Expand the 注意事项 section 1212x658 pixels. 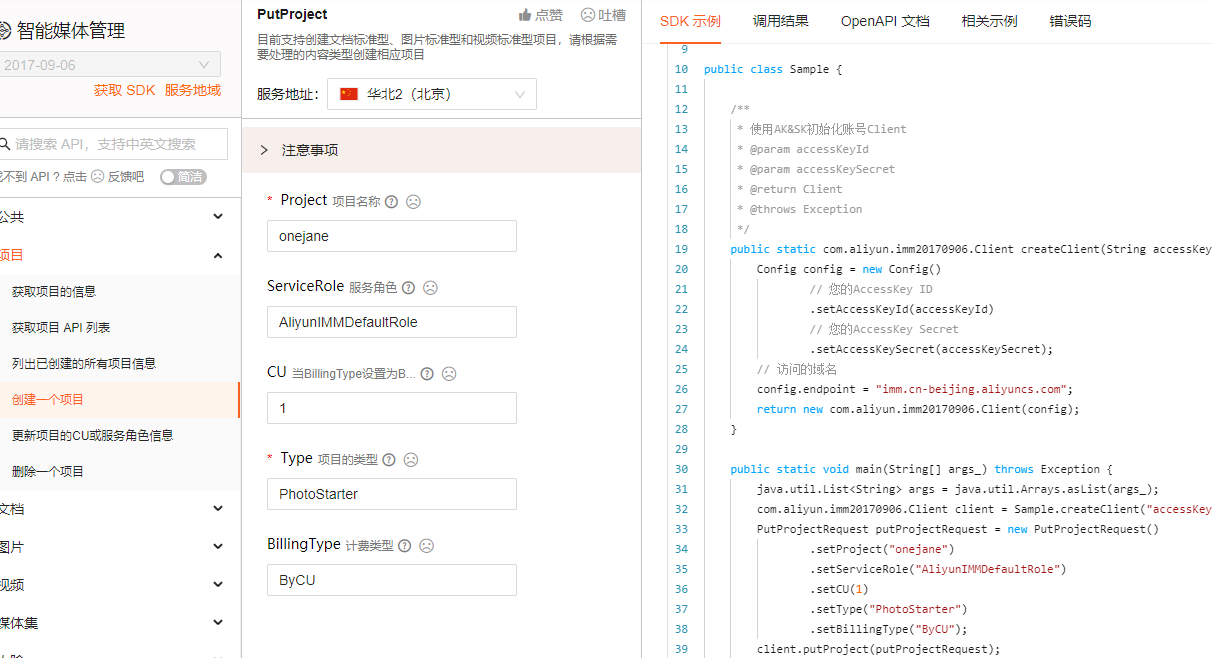(441, 150)
